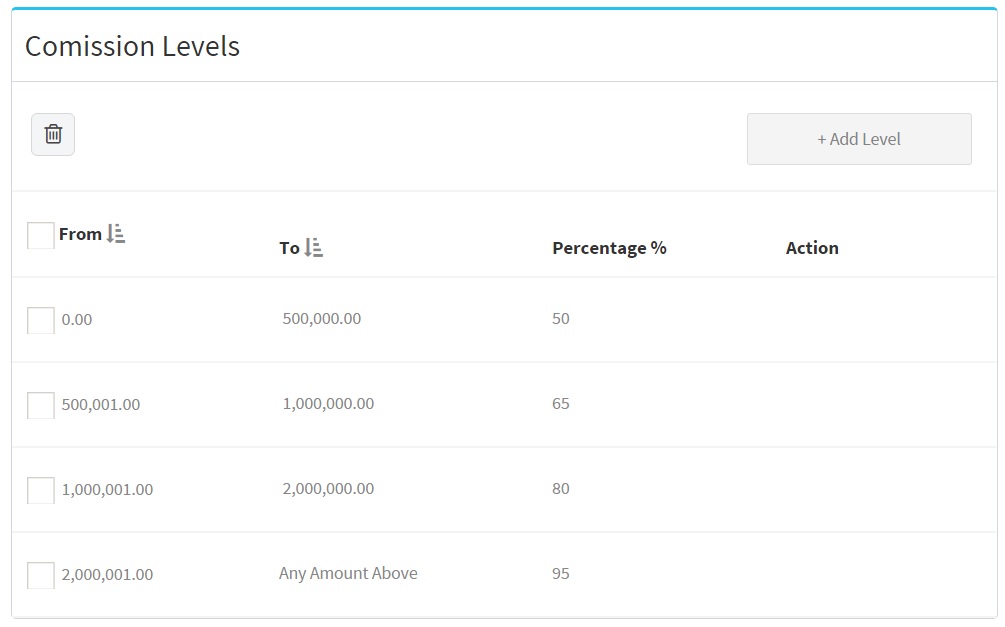Sort by the From column sort icon
The height and width of the screenshot is (627, 1005).
tap(116, 234)
